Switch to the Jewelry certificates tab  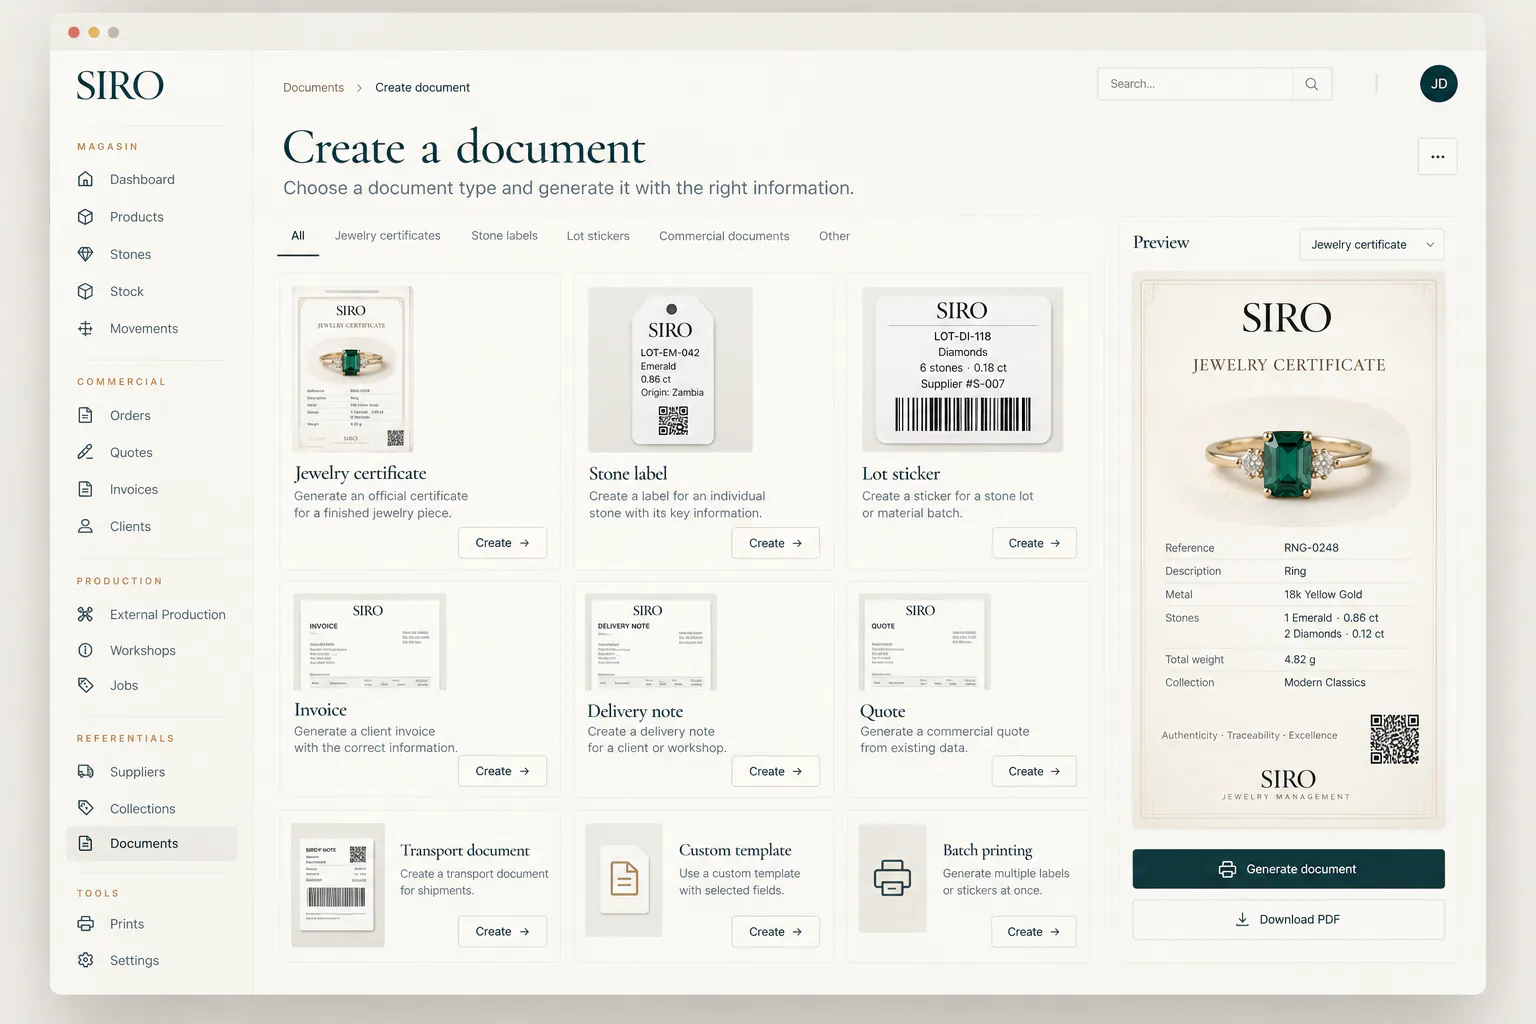tap(388, 236)
